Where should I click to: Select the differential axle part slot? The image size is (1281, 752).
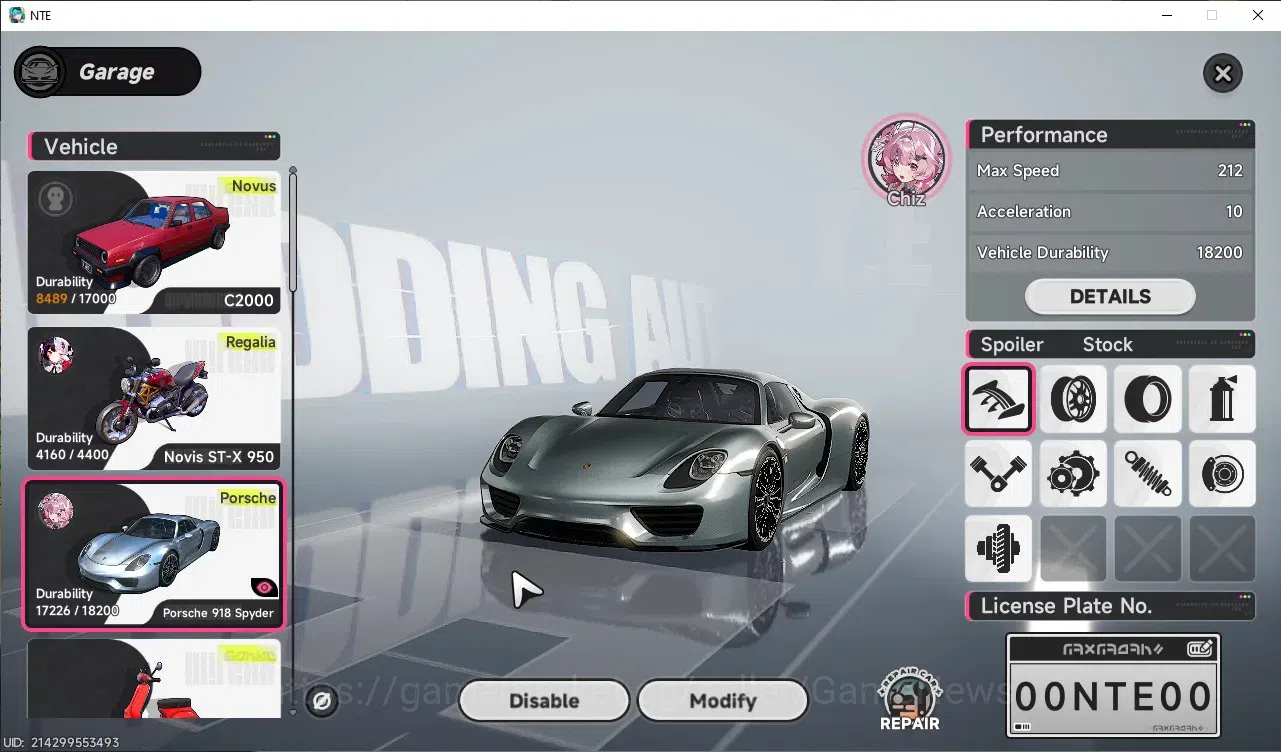(x=998, y=548)
